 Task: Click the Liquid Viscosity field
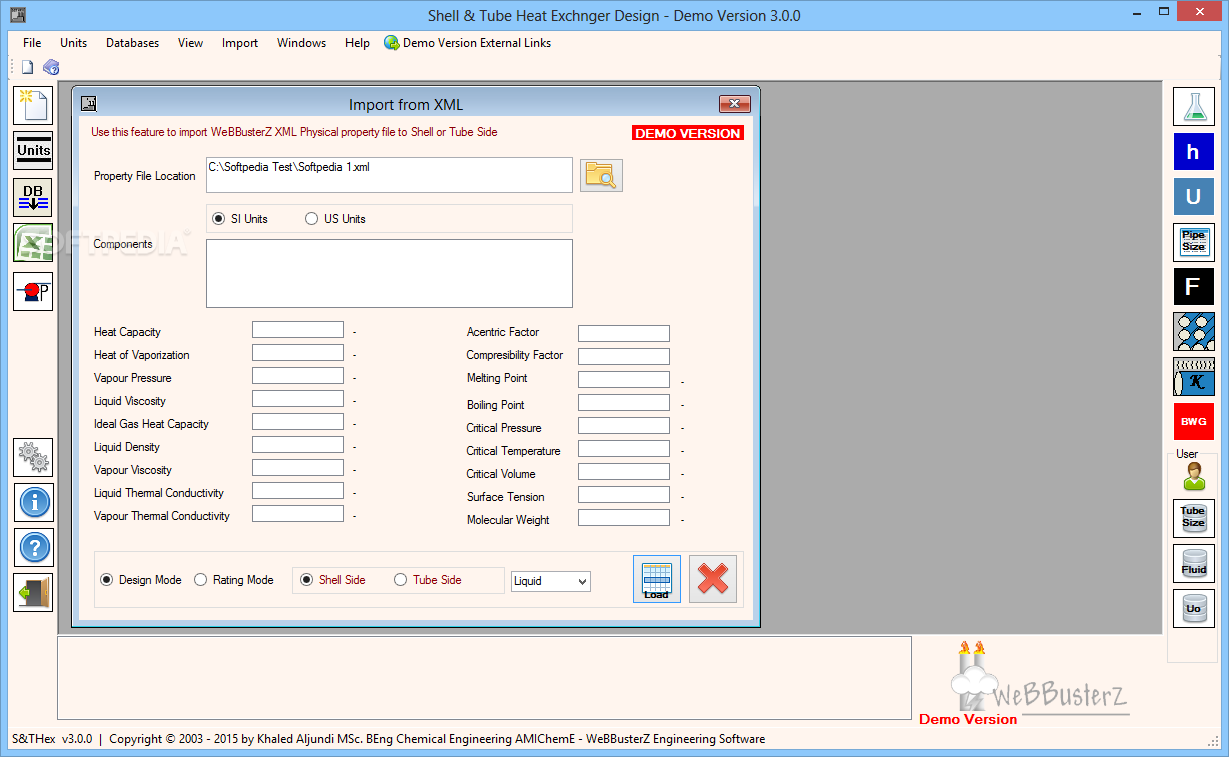(x=298, y=399)
